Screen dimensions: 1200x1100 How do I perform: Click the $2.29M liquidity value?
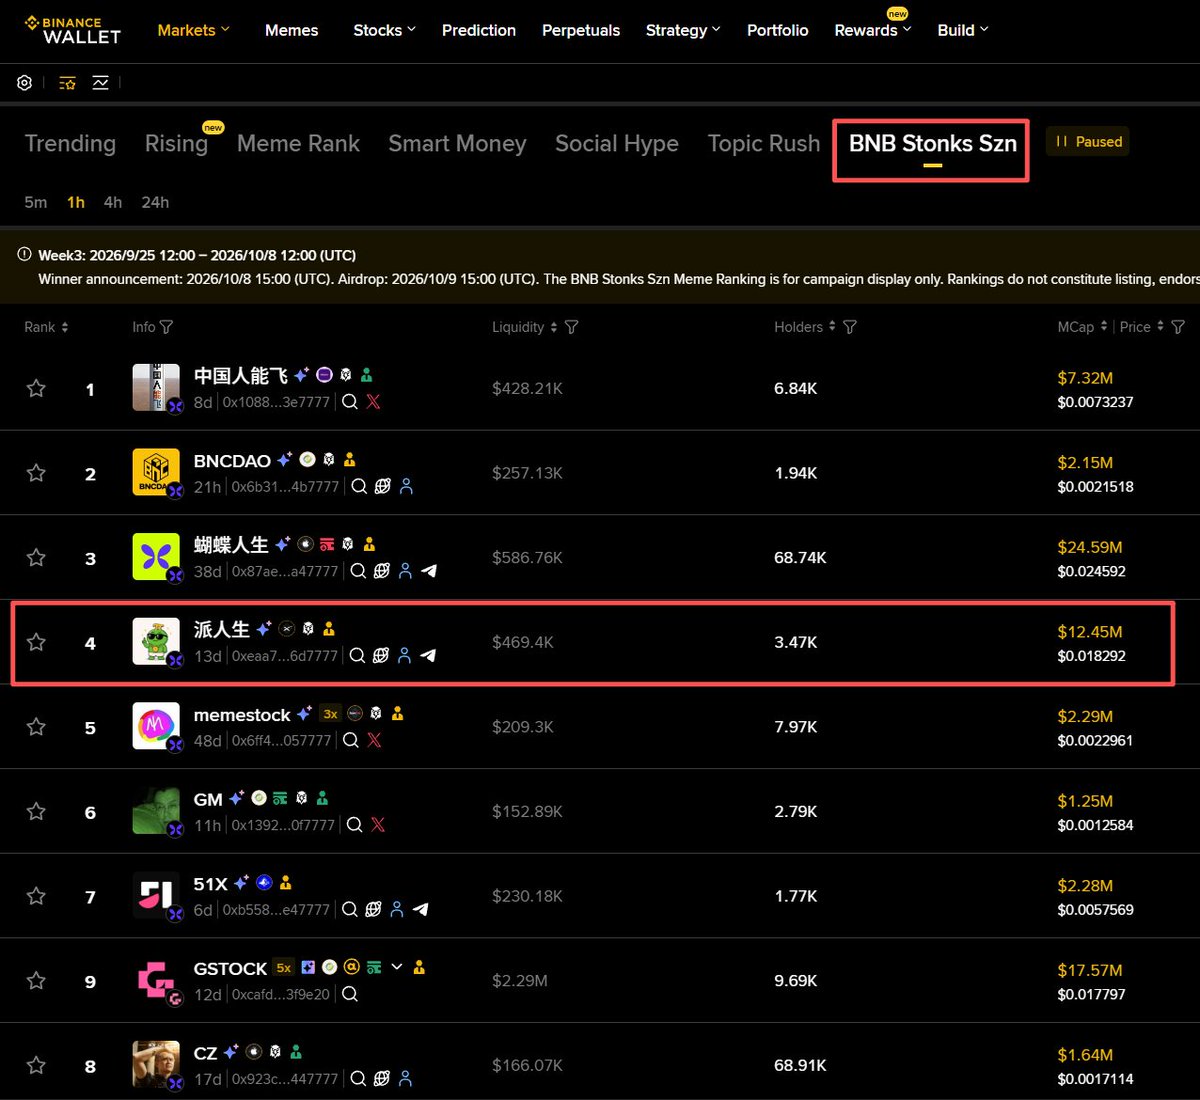pos(520,981)
